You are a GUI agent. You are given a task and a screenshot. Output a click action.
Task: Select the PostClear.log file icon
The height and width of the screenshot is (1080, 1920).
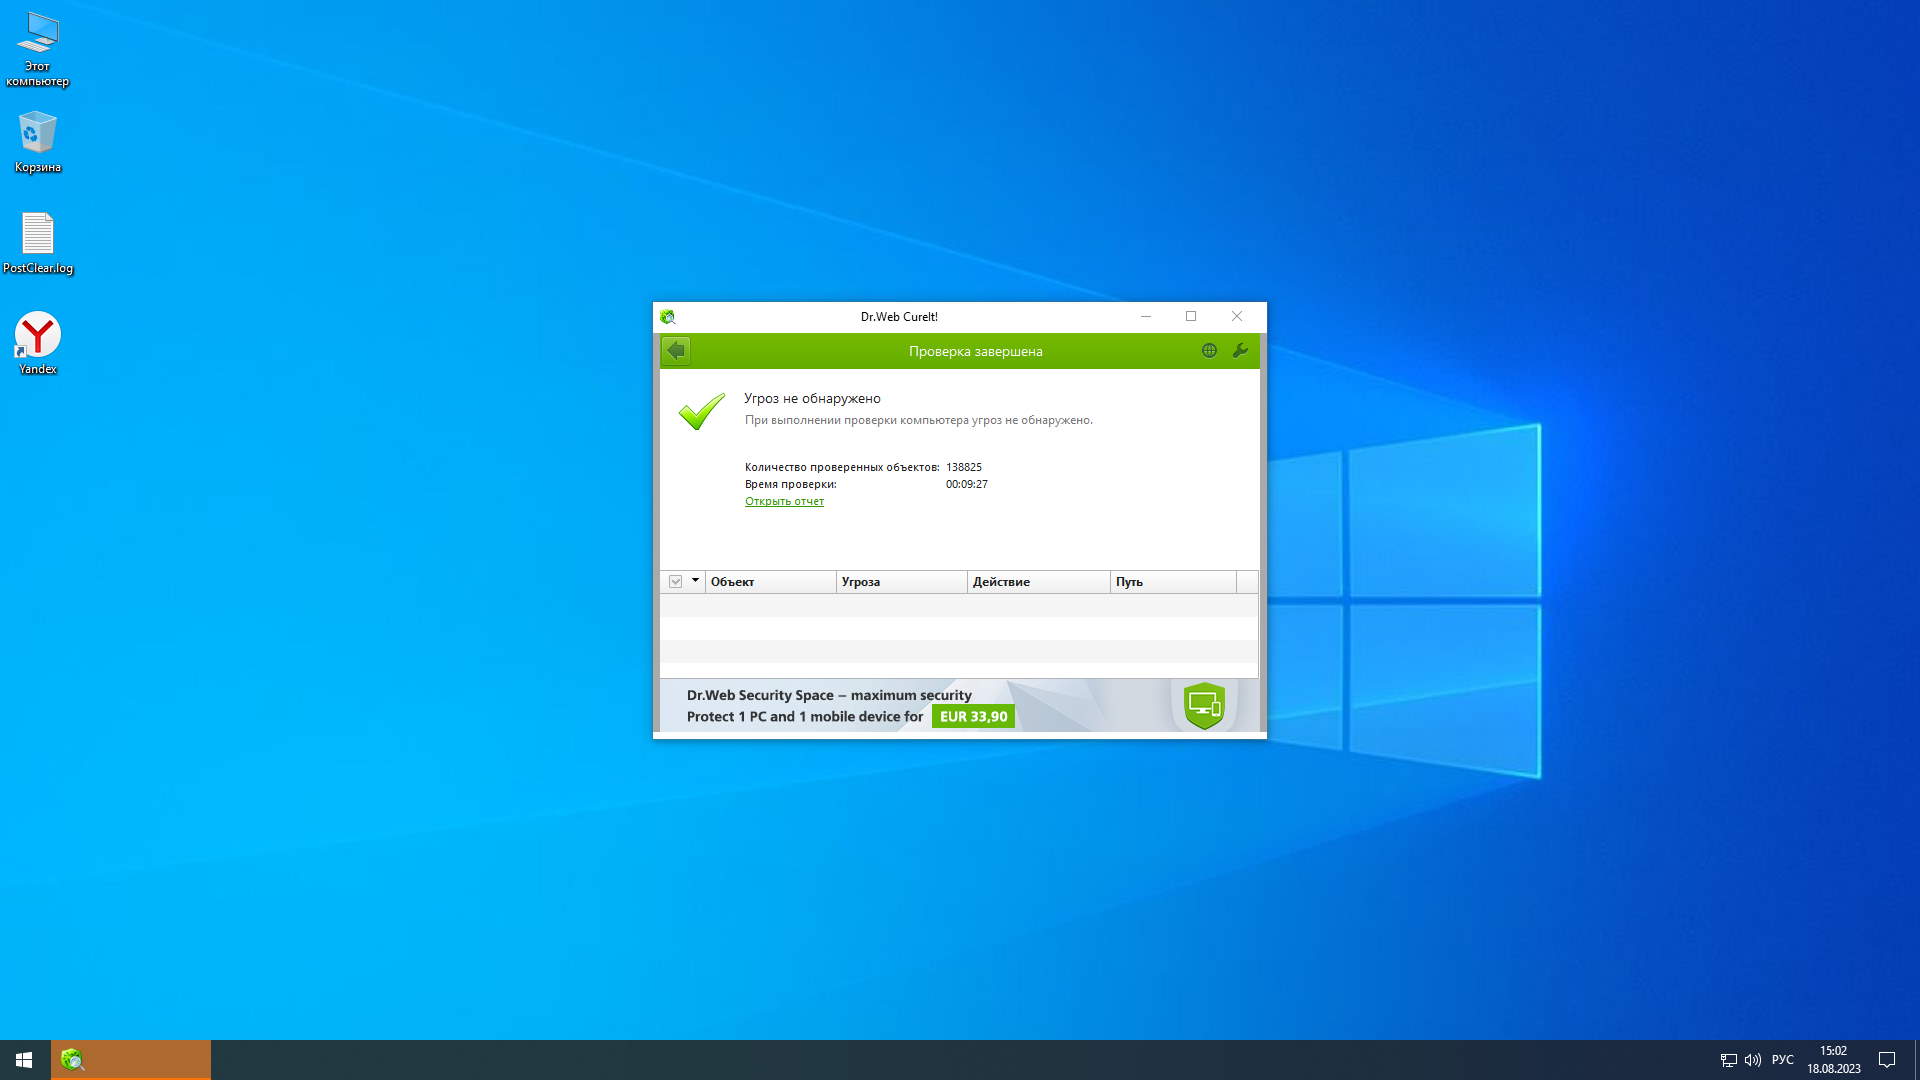point(38,234)
